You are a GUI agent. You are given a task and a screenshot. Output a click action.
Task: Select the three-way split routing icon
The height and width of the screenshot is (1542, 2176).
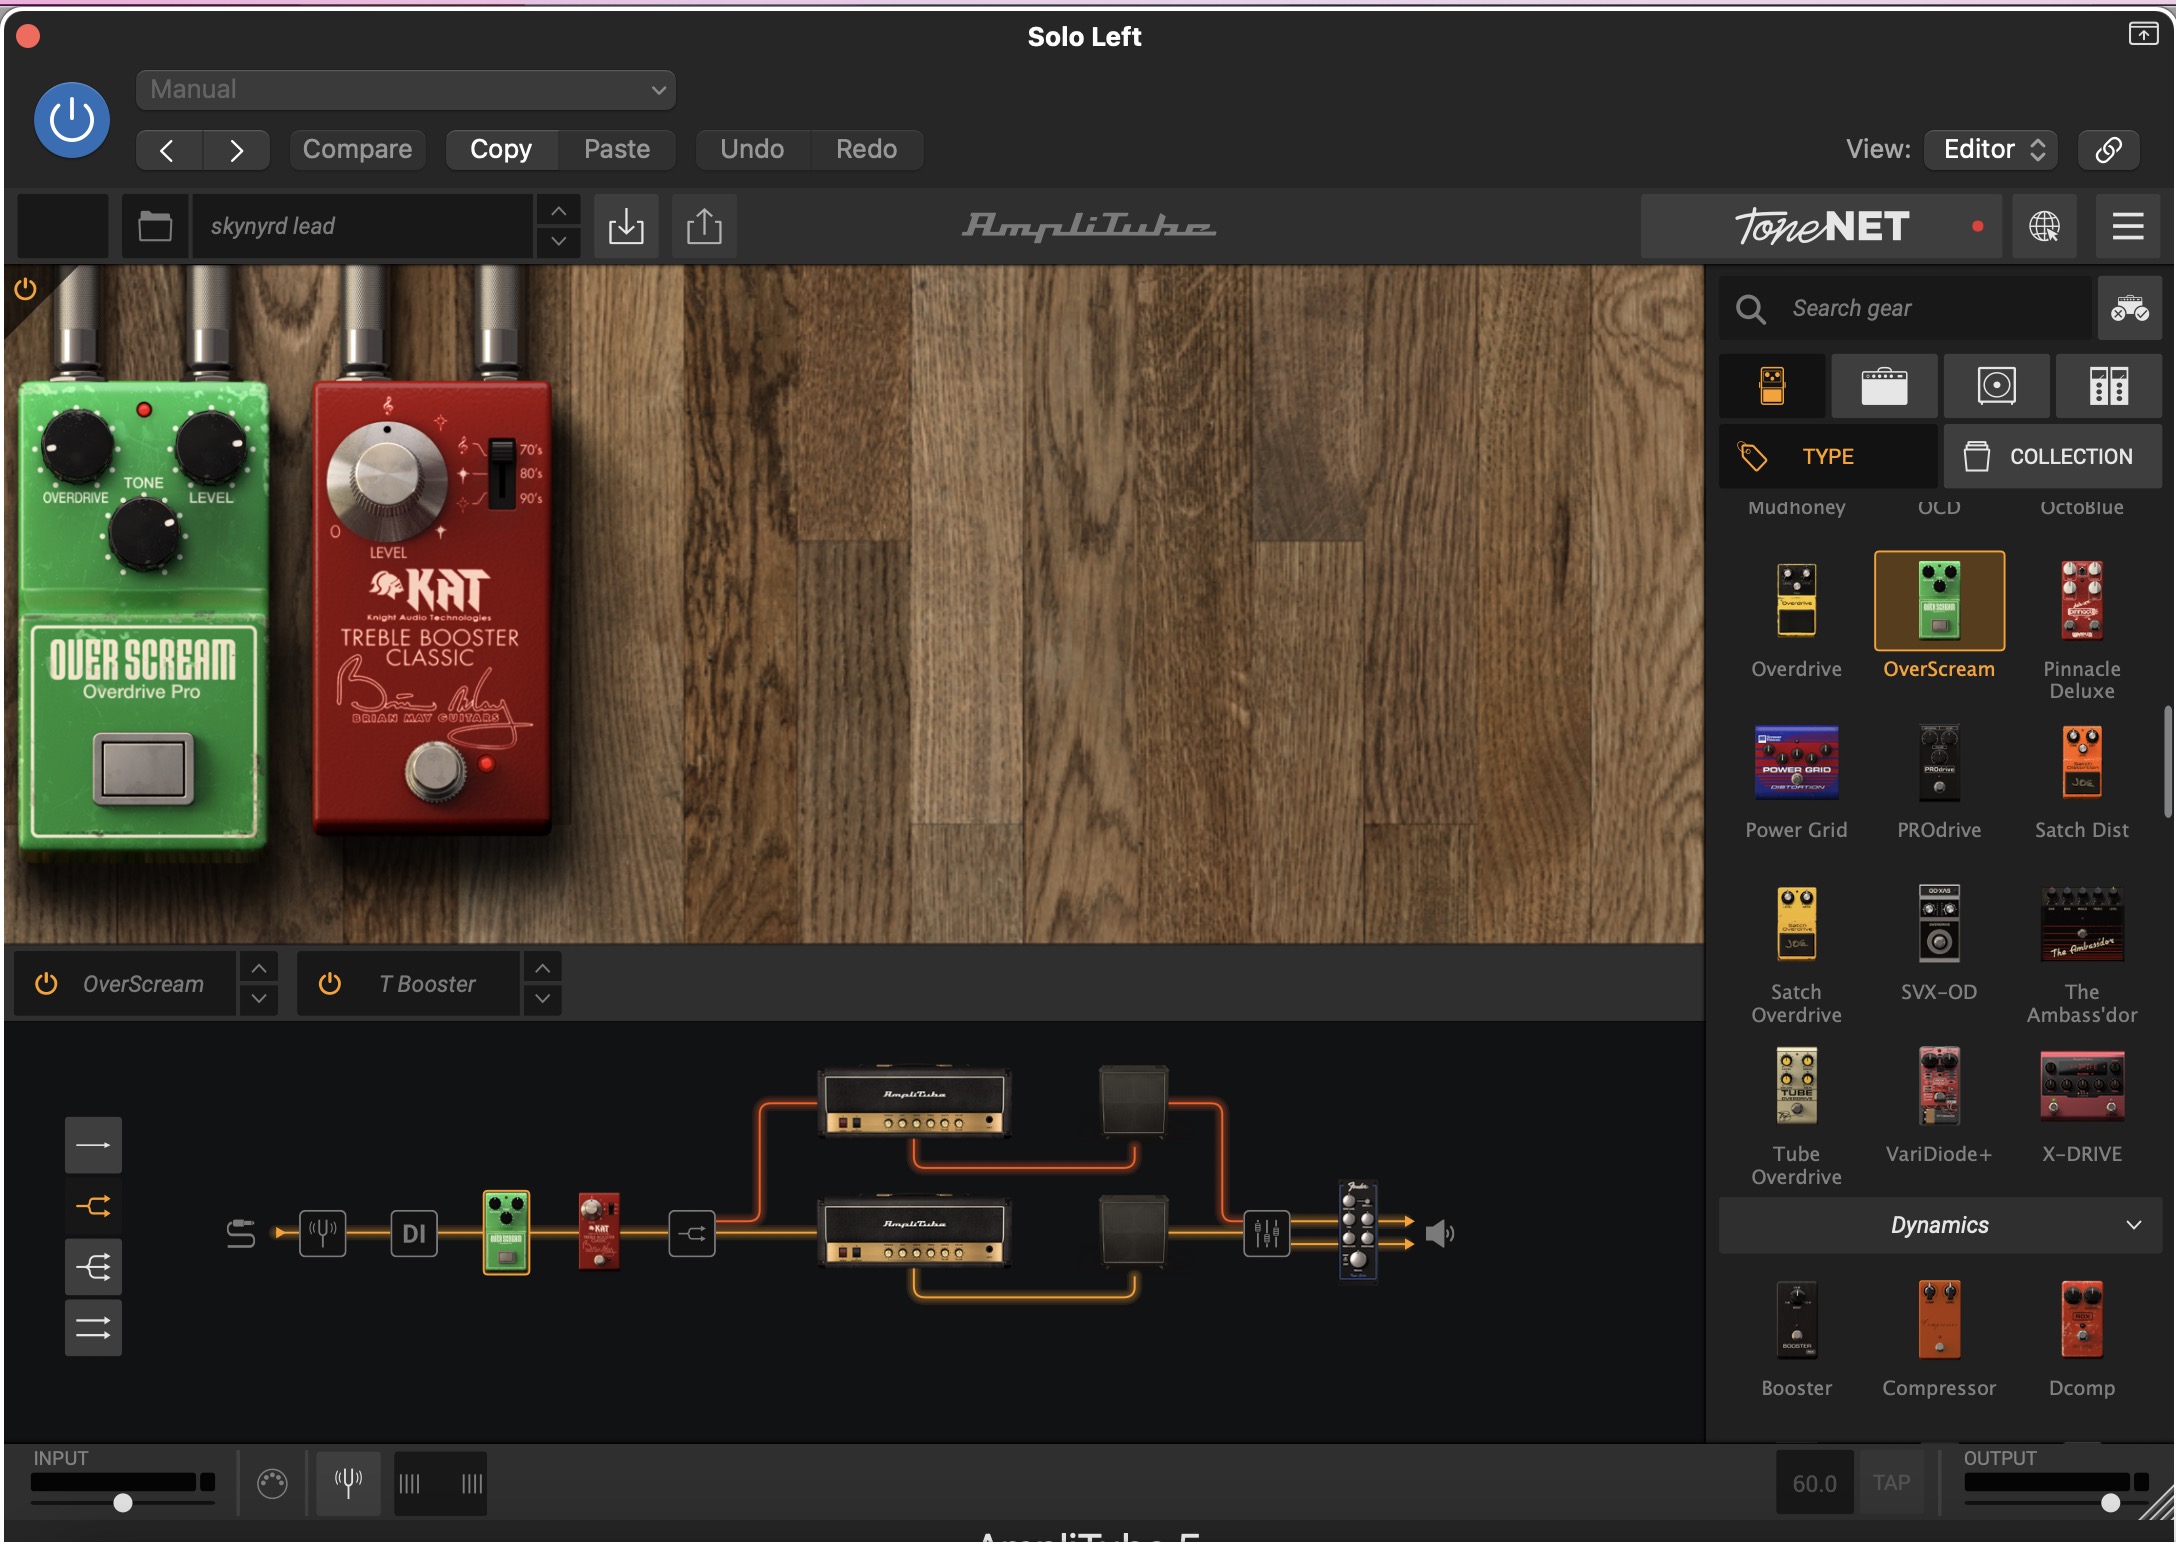93,1268
